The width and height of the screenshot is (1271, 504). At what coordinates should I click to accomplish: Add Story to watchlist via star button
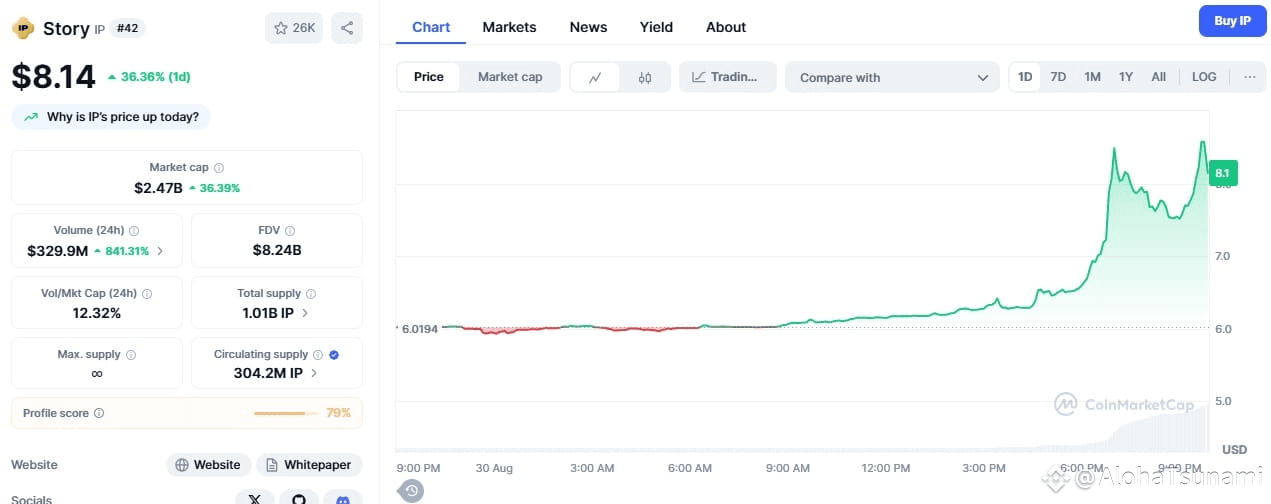[294, 28]
